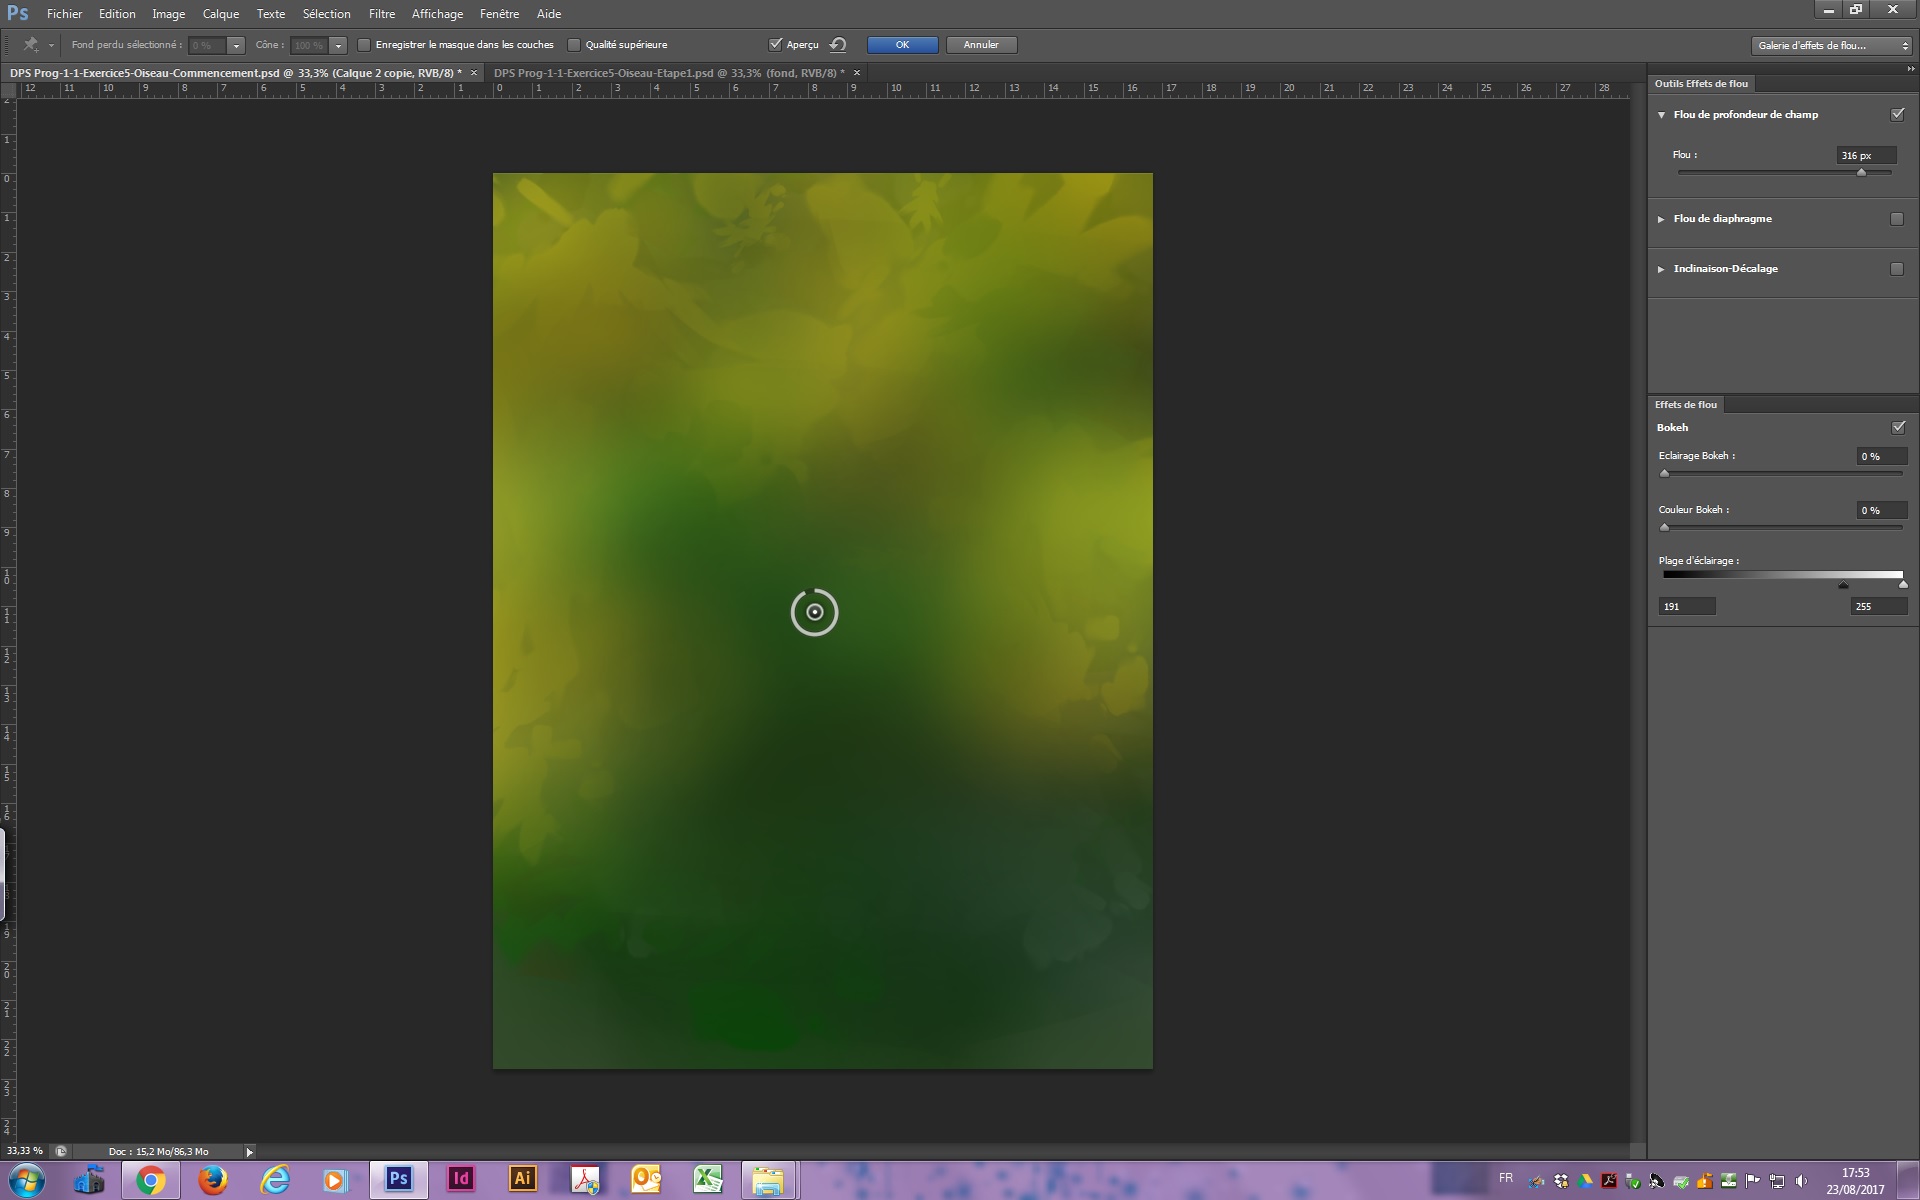Launch Firefox from the taskbar

click(x=212, y=1180)
